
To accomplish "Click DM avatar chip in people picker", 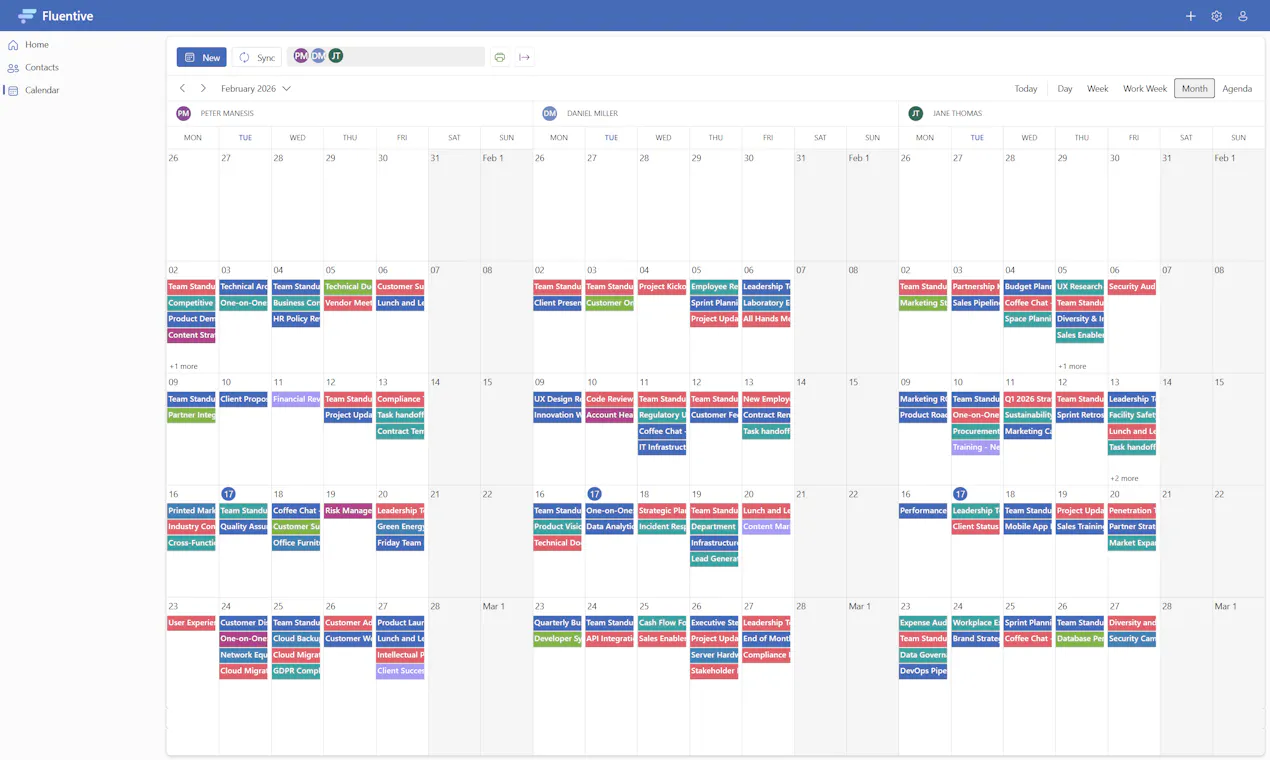I will (x=318, y=56).
